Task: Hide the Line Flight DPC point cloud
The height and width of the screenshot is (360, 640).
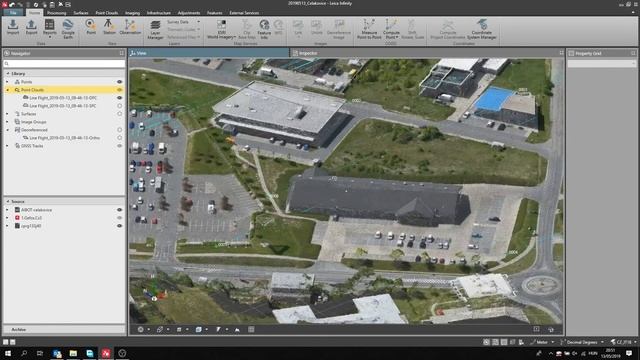Action: (x=120, y=98)
